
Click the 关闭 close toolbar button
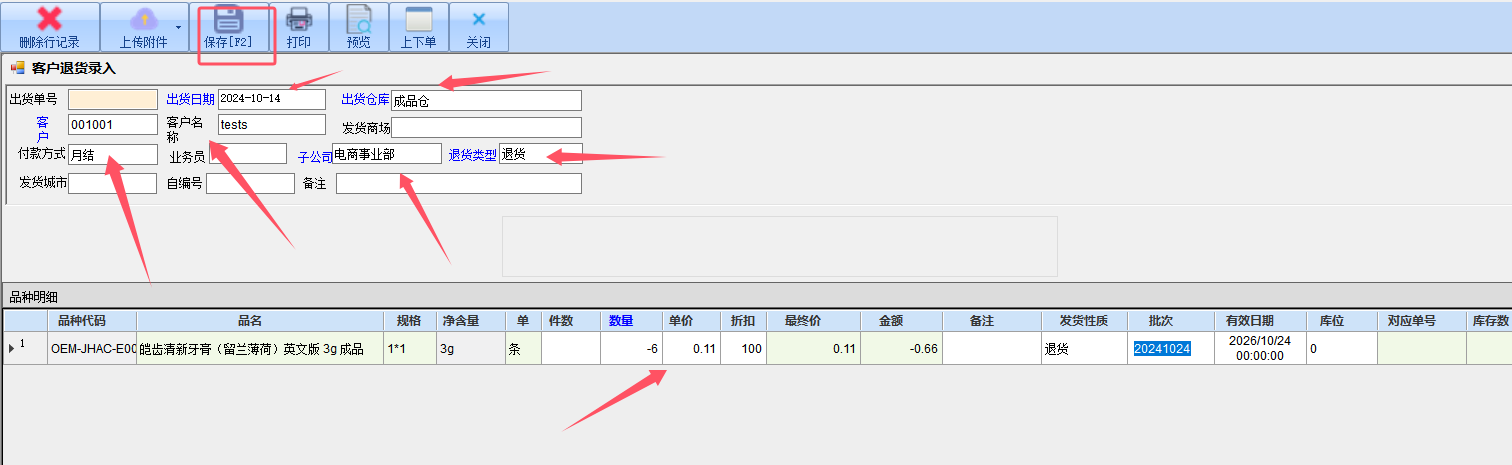click(478, 20)
